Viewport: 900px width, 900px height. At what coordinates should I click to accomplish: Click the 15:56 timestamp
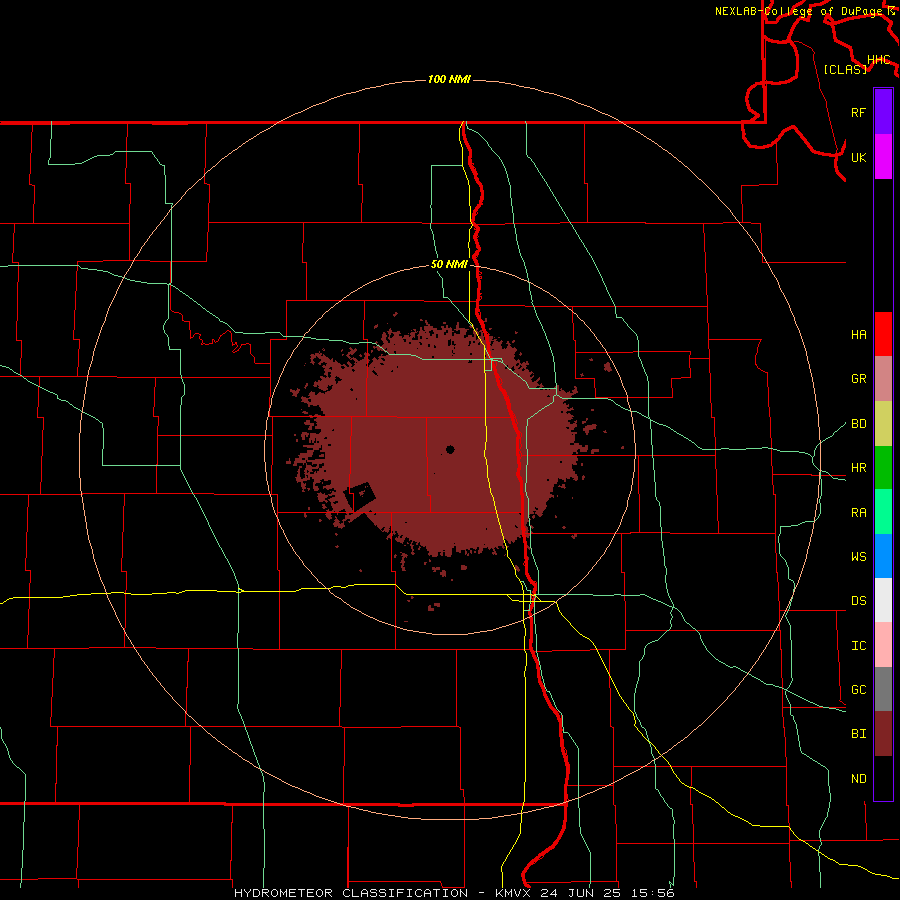click(x=654, y=893)
